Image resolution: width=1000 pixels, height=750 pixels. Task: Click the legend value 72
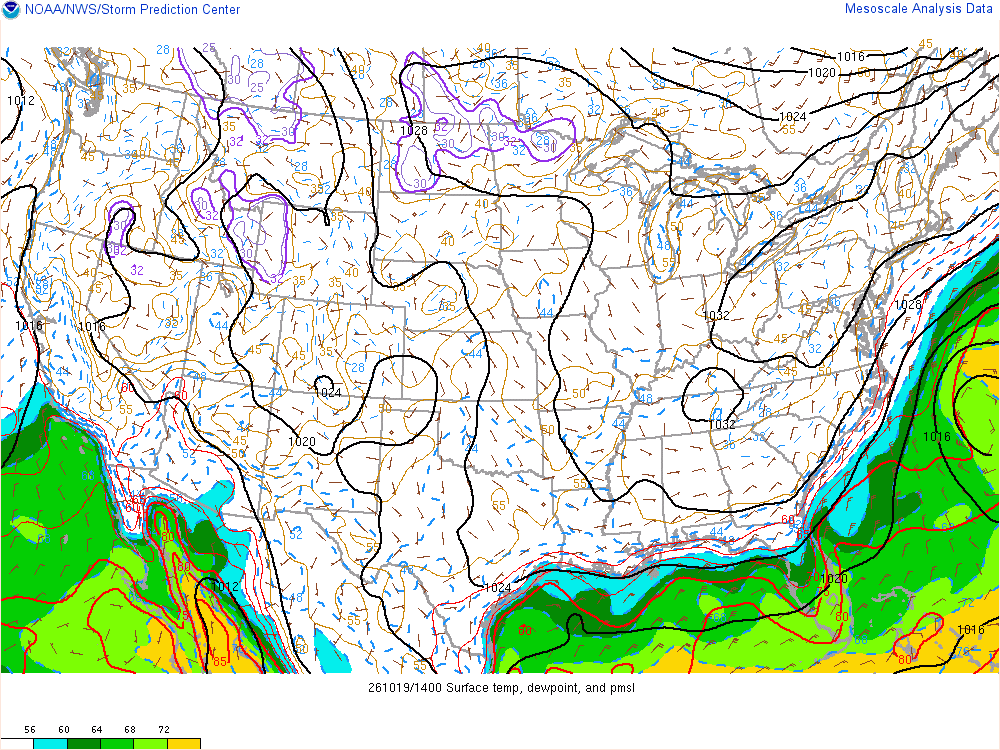(164, 730)
